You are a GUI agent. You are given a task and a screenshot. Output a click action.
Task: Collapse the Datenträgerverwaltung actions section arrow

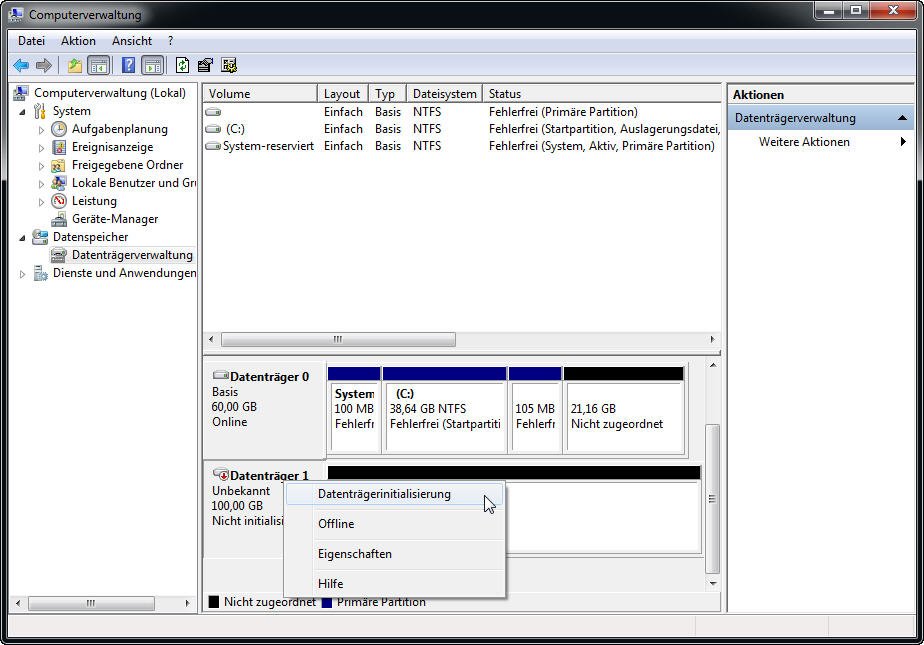pos(902,118)
